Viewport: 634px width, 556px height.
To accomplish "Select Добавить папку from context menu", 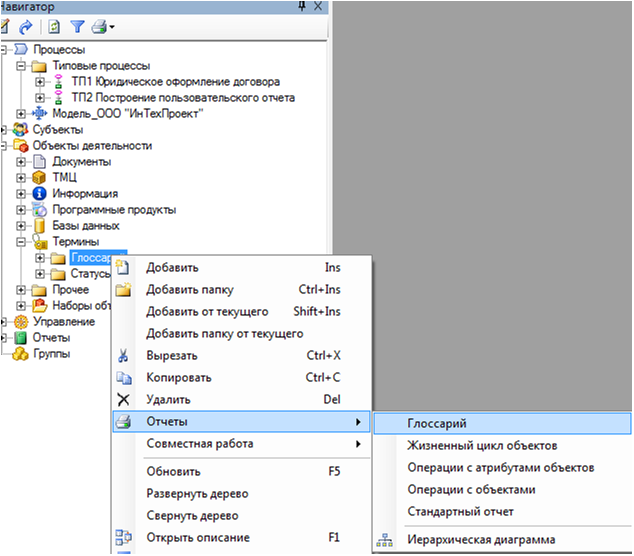I will click(190, 290).
